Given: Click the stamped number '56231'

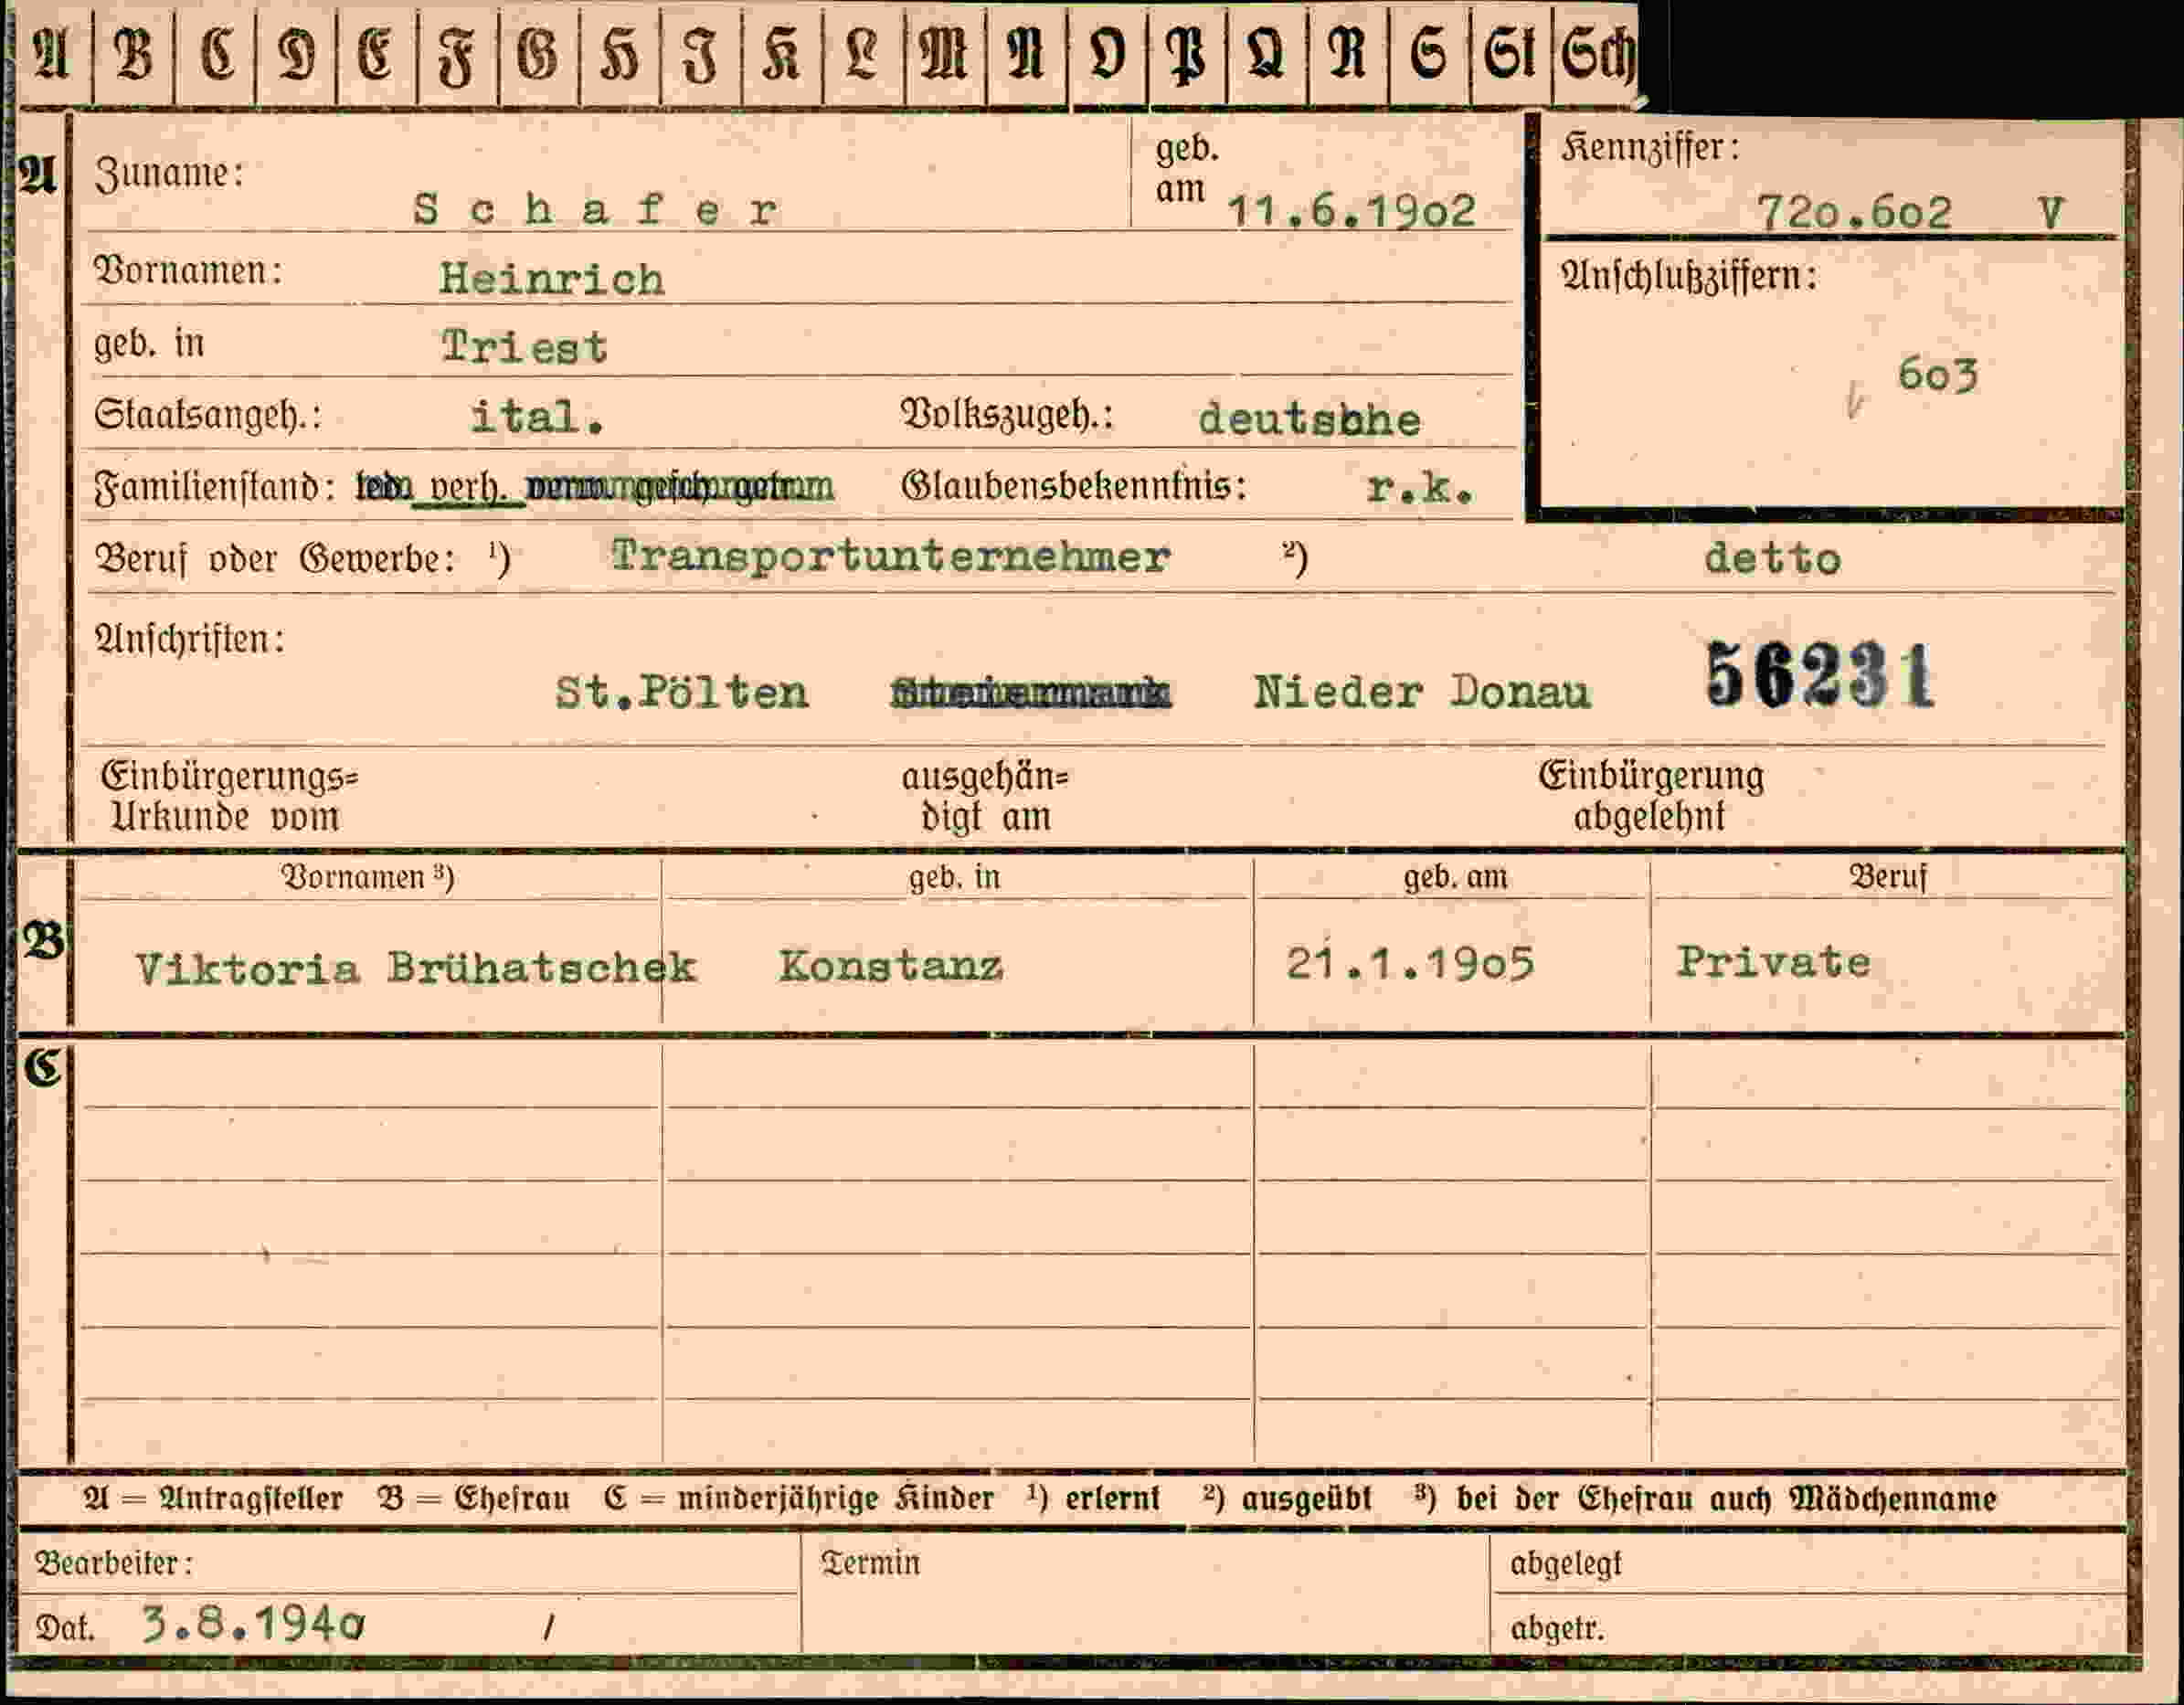Looking at the screenshot, I should (1819, 676).
